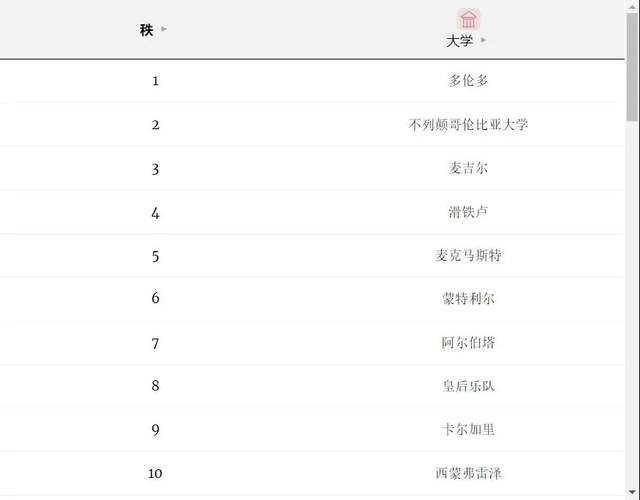Sort by the 大学 column arrow
The image size is (640, 500).
483,40
